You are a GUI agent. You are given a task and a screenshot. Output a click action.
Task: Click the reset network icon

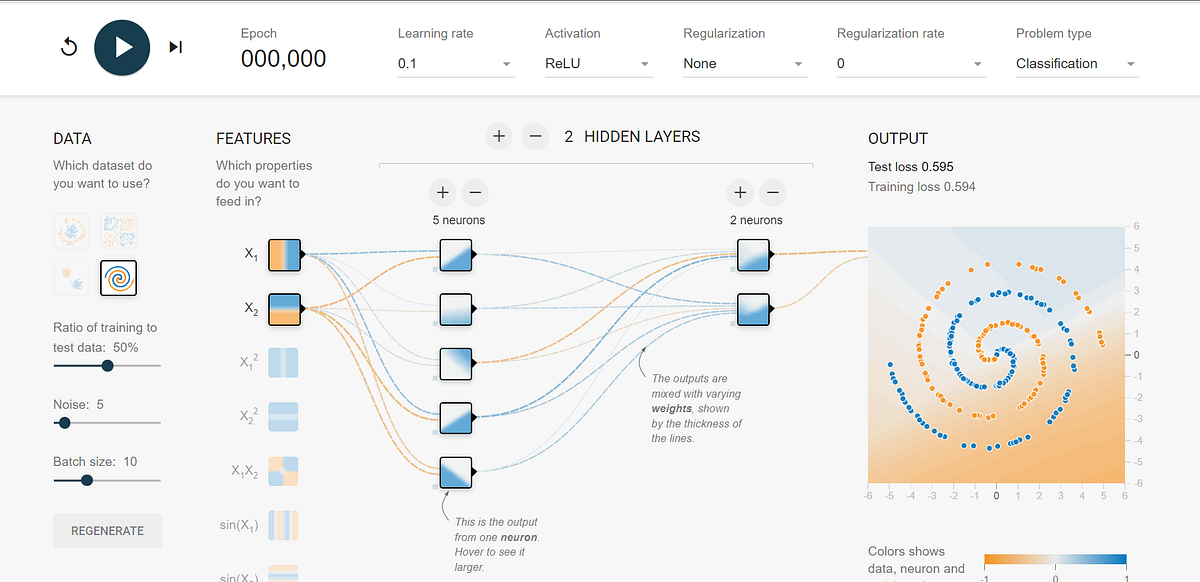coord(68,47)
